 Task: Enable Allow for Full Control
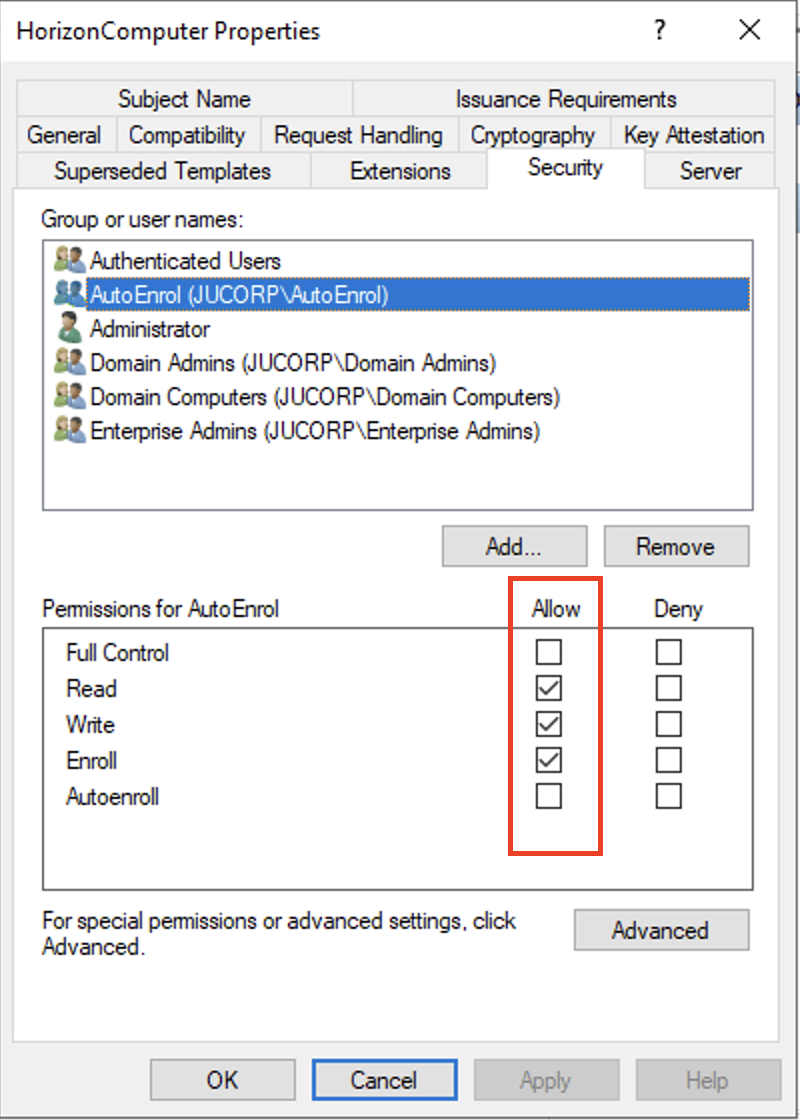[x=549, y=653]
